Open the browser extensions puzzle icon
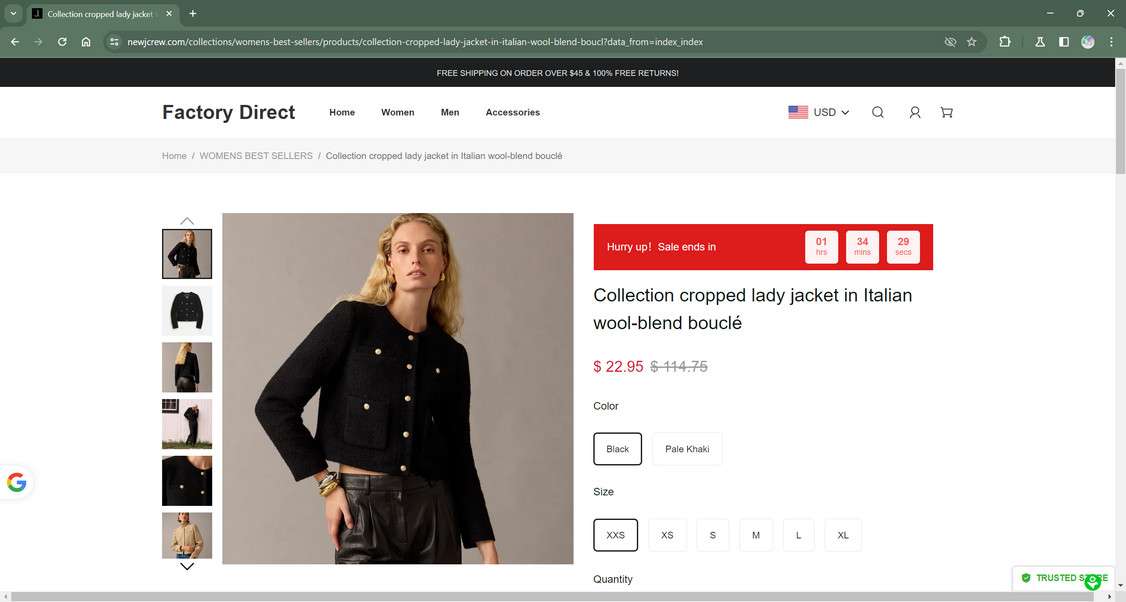 pyautogui.click(x=1004, y=42)
